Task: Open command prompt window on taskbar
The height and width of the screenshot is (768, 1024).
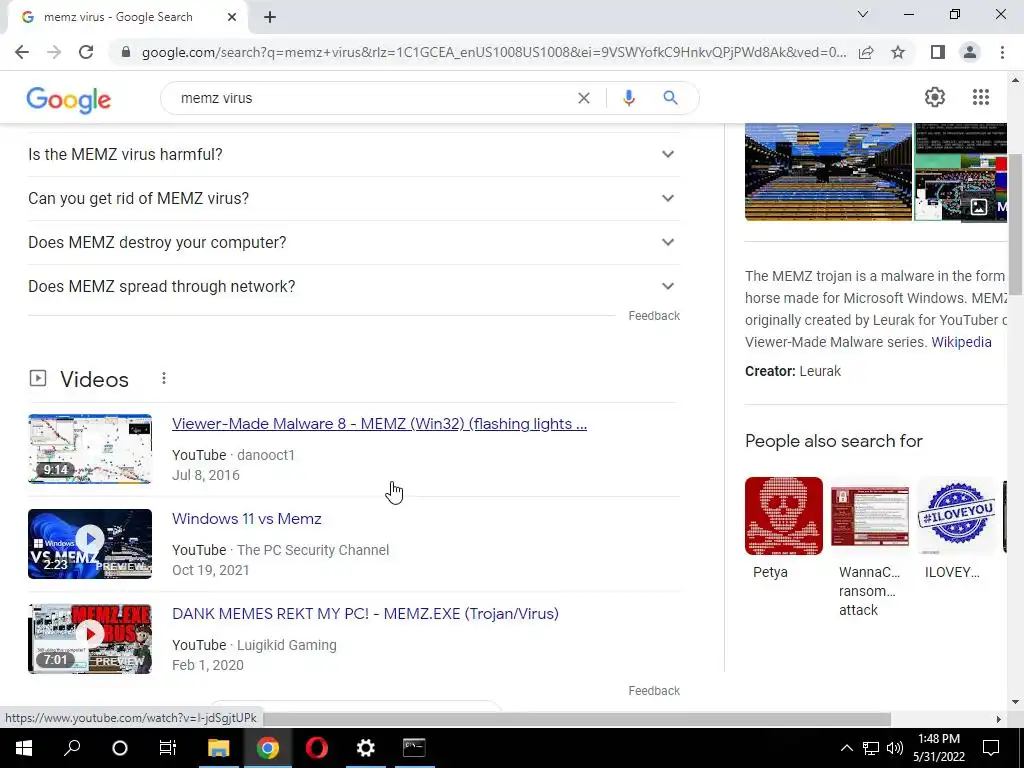Action: tap(414, 748)
